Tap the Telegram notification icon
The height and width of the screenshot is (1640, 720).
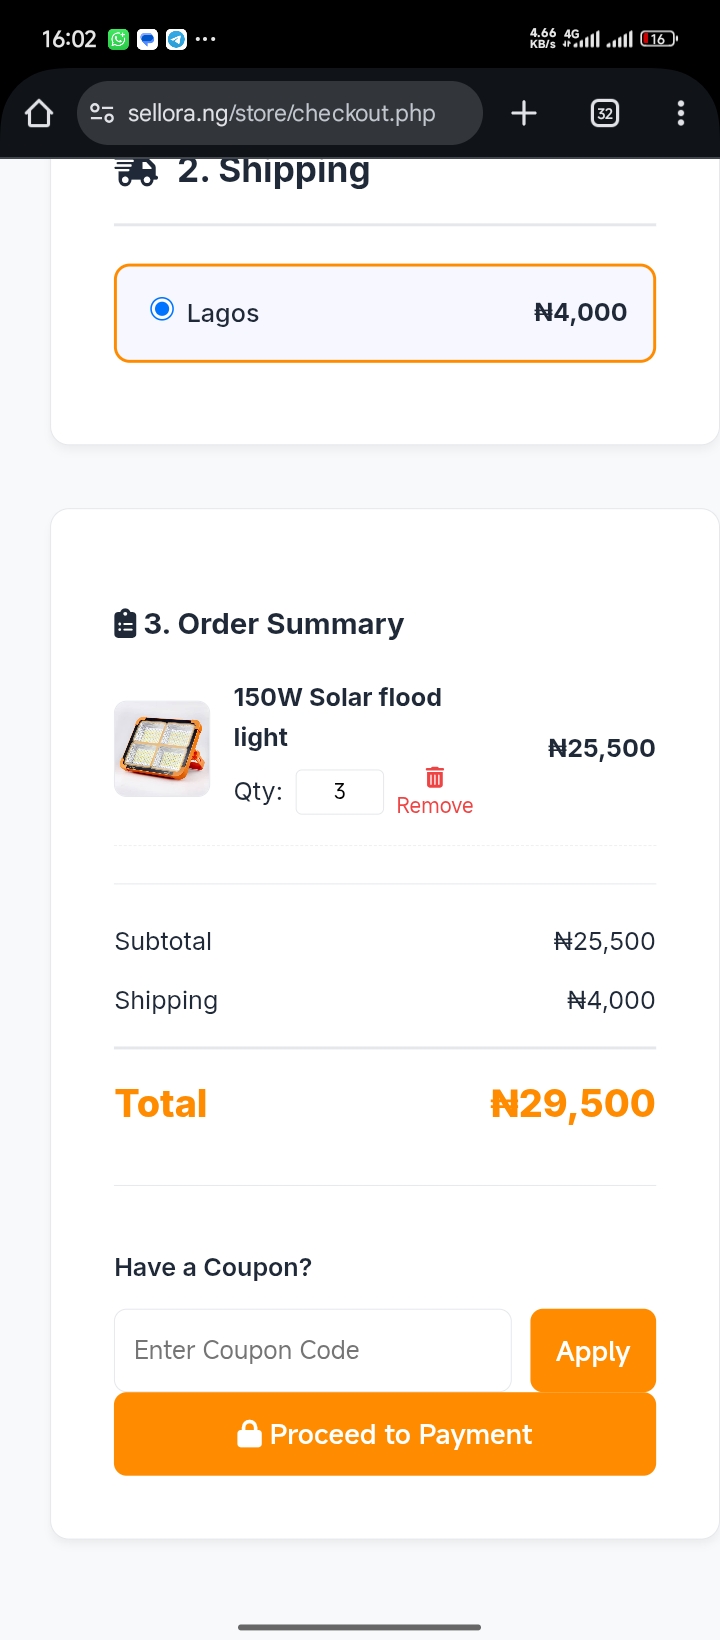[177, 39]
